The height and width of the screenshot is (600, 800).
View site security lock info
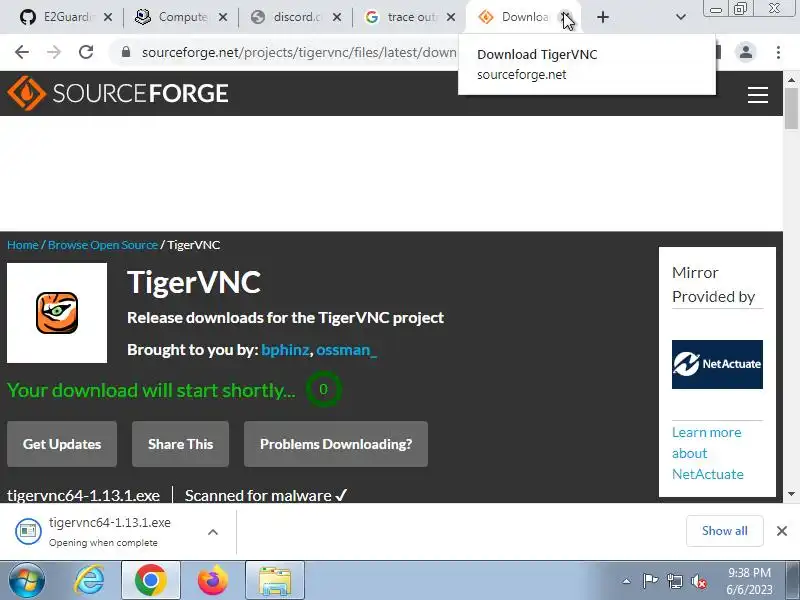(126, 52)
